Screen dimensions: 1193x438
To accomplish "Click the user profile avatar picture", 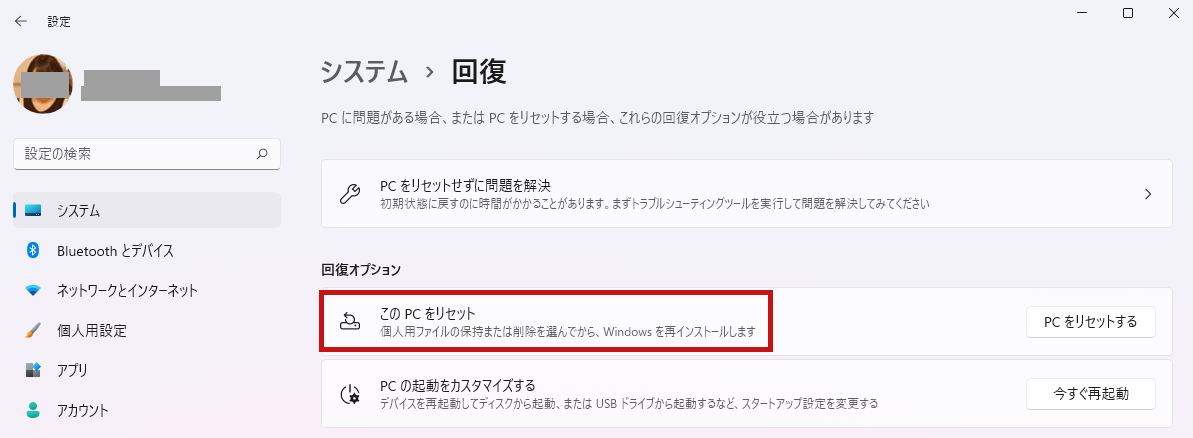I will [x=43, y=84].
